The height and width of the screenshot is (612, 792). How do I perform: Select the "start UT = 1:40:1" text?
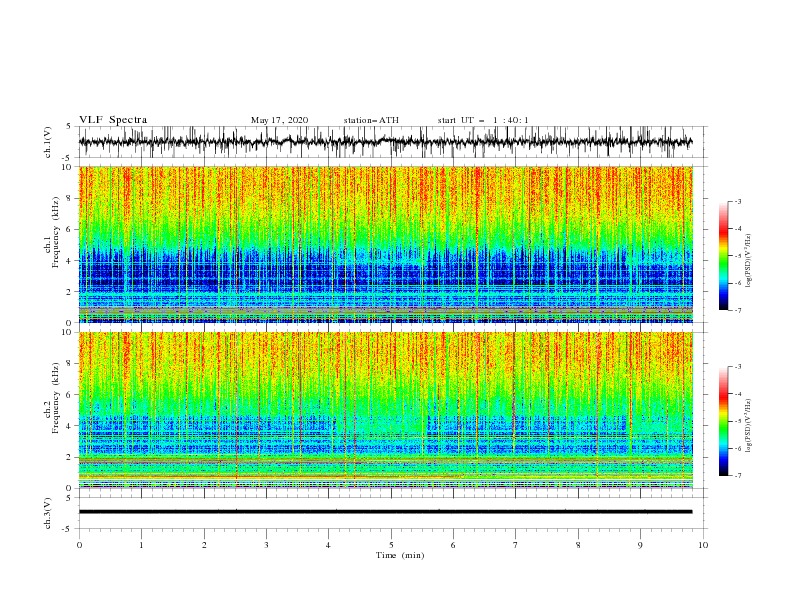point(483,120)
